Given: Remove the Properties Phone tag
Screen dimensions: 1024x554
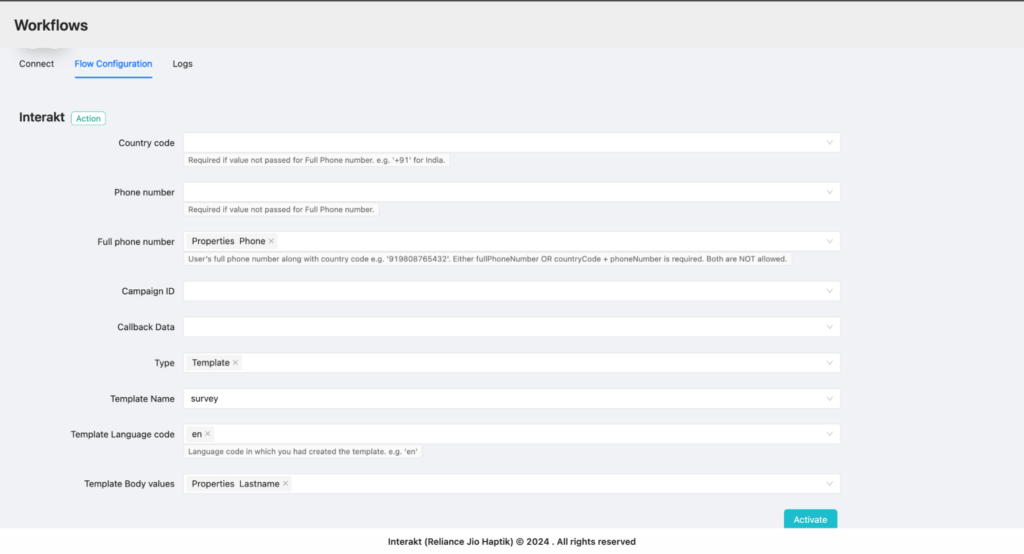Looking at the screenshot, I should 271,241.
